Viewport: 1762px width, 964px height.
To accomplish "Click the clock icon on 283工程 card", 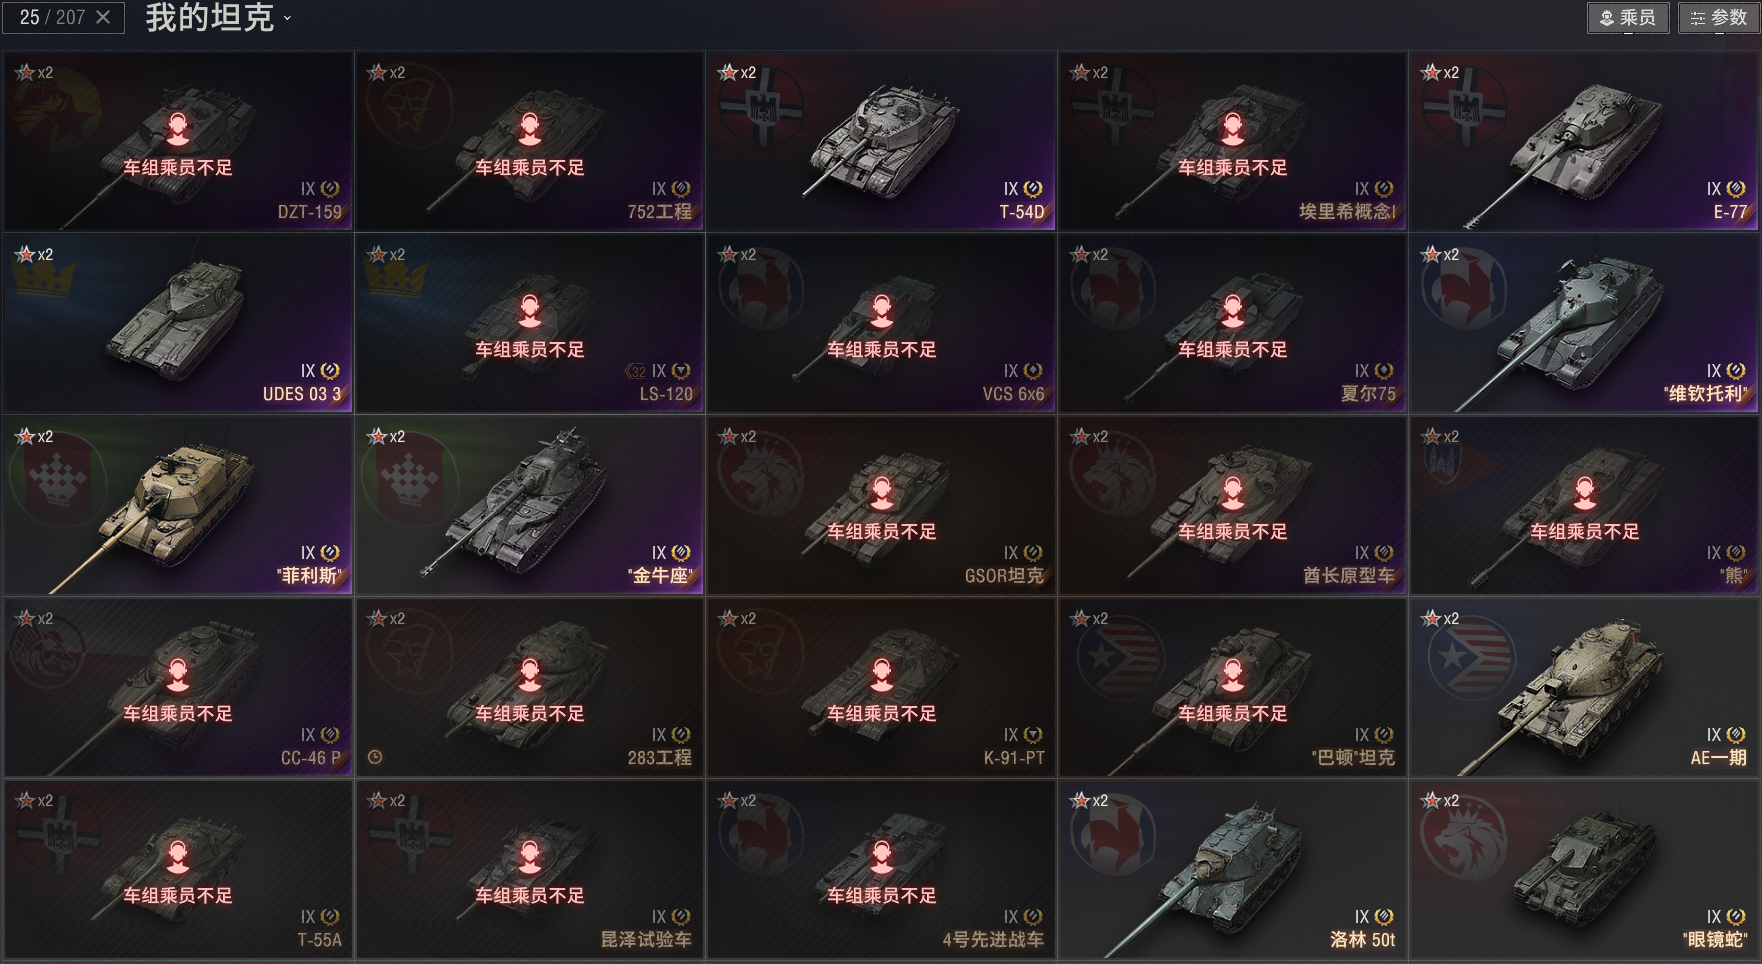I will pos(375,757).
